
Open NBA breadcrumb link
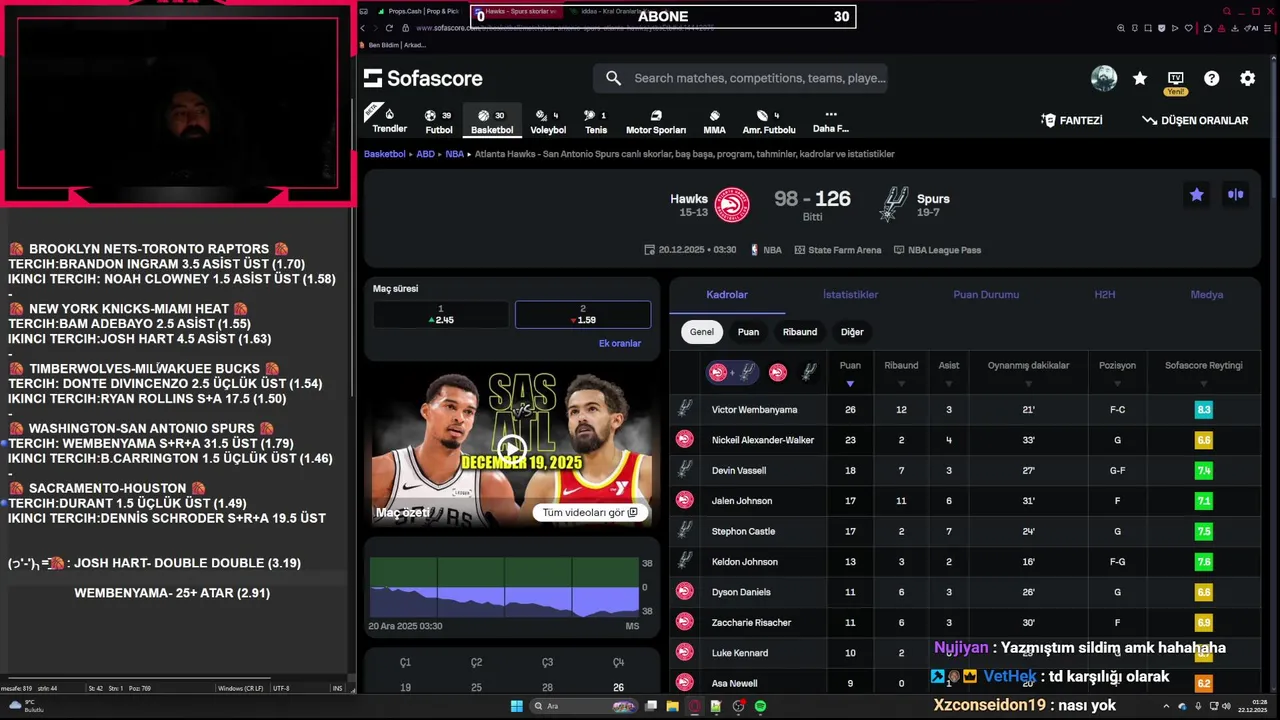tap(455, 154)
